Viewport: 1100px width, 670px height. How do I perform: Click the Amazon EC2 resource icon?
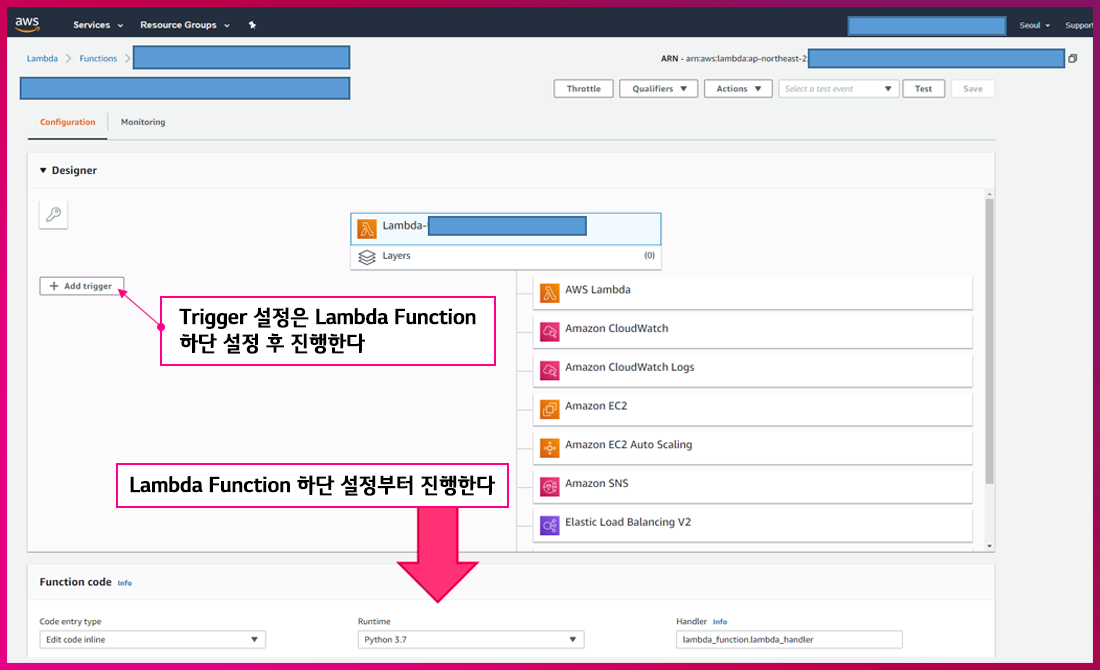pos(549,408)
